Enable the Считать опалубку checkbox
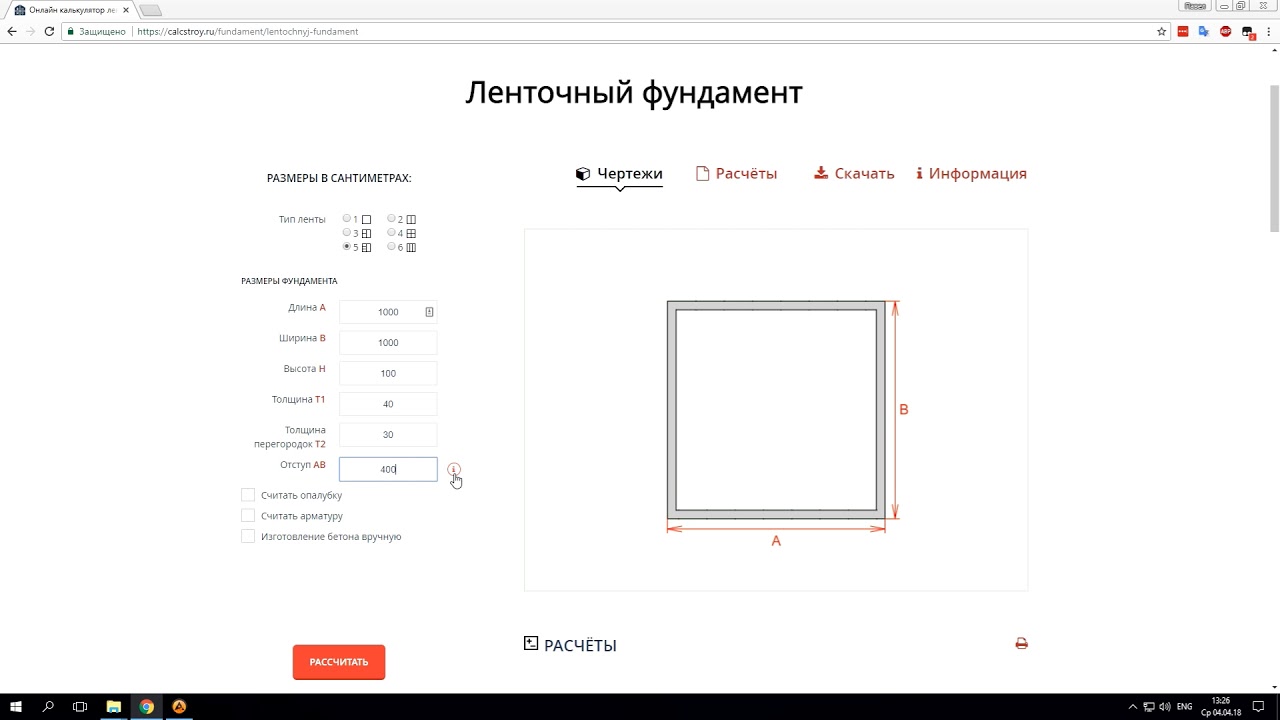Image resolution: width=1280 pixels, height=720 pixels. [248, 495]
